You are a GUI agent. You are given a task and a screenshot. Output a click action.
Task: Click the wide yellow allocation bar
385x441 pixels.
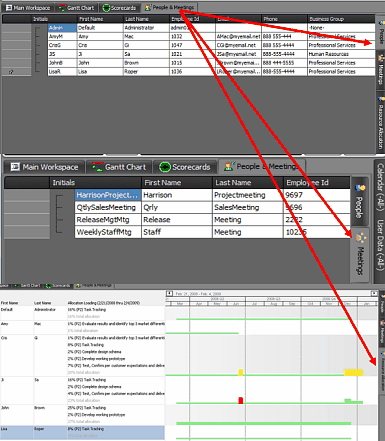point(353,372)
